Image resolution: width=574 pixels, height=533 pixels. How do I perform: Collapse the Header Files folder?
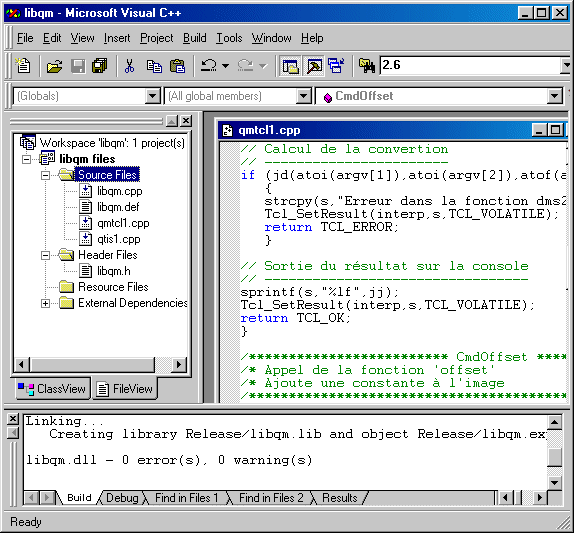pyautogui.click(x=45, y=255)
